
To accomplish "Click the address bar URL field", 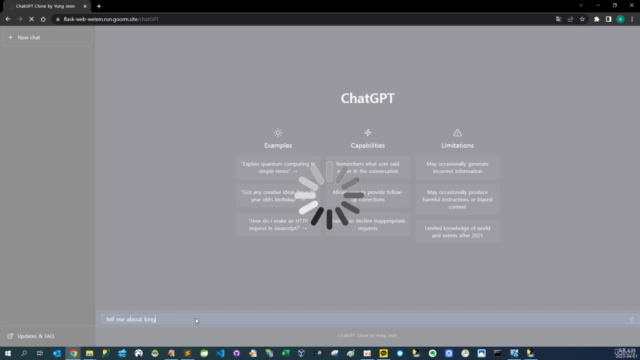I will 302,19.
